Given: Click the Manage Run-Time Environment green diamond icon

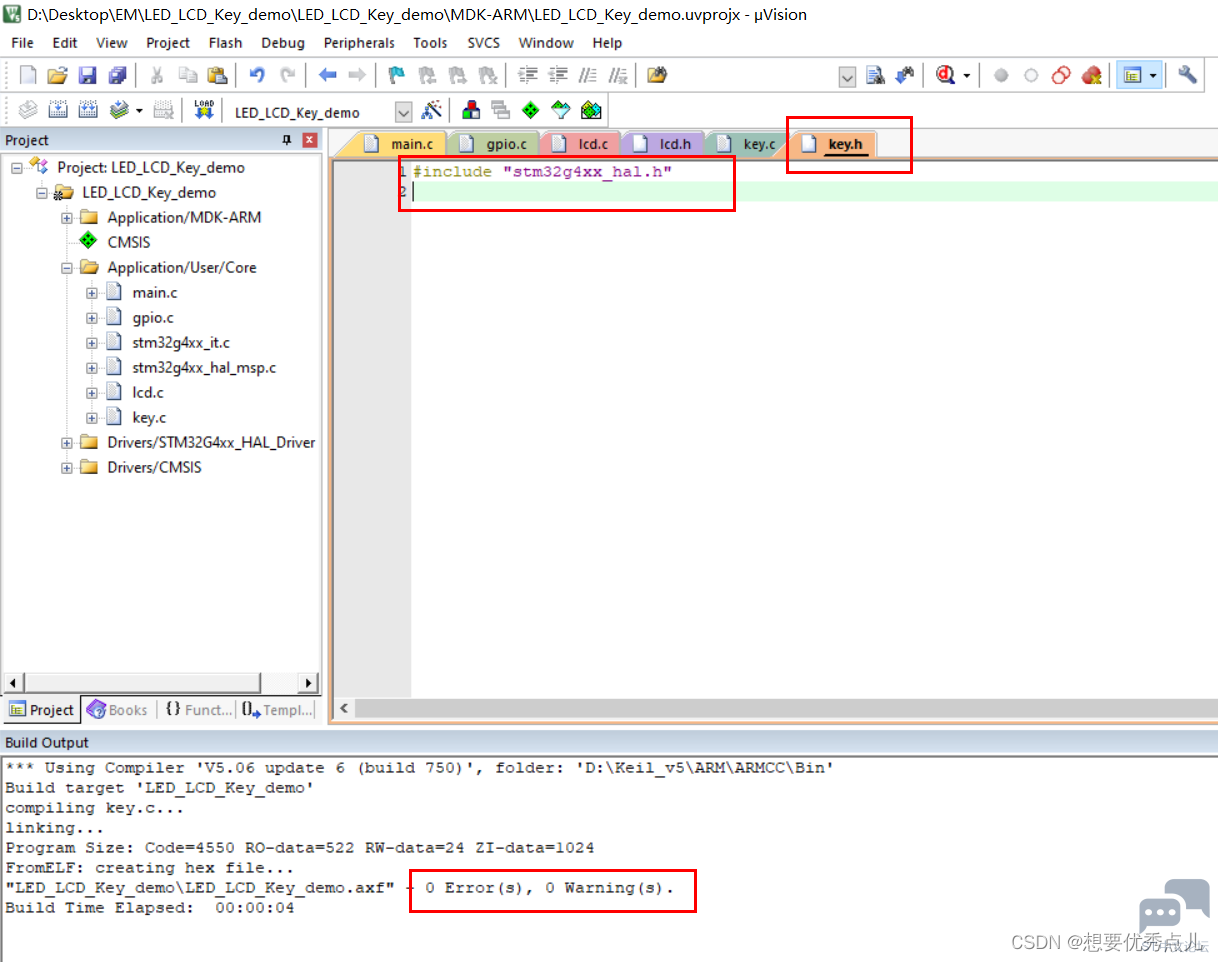Looking at the screenshot, I should click(531, 110).
